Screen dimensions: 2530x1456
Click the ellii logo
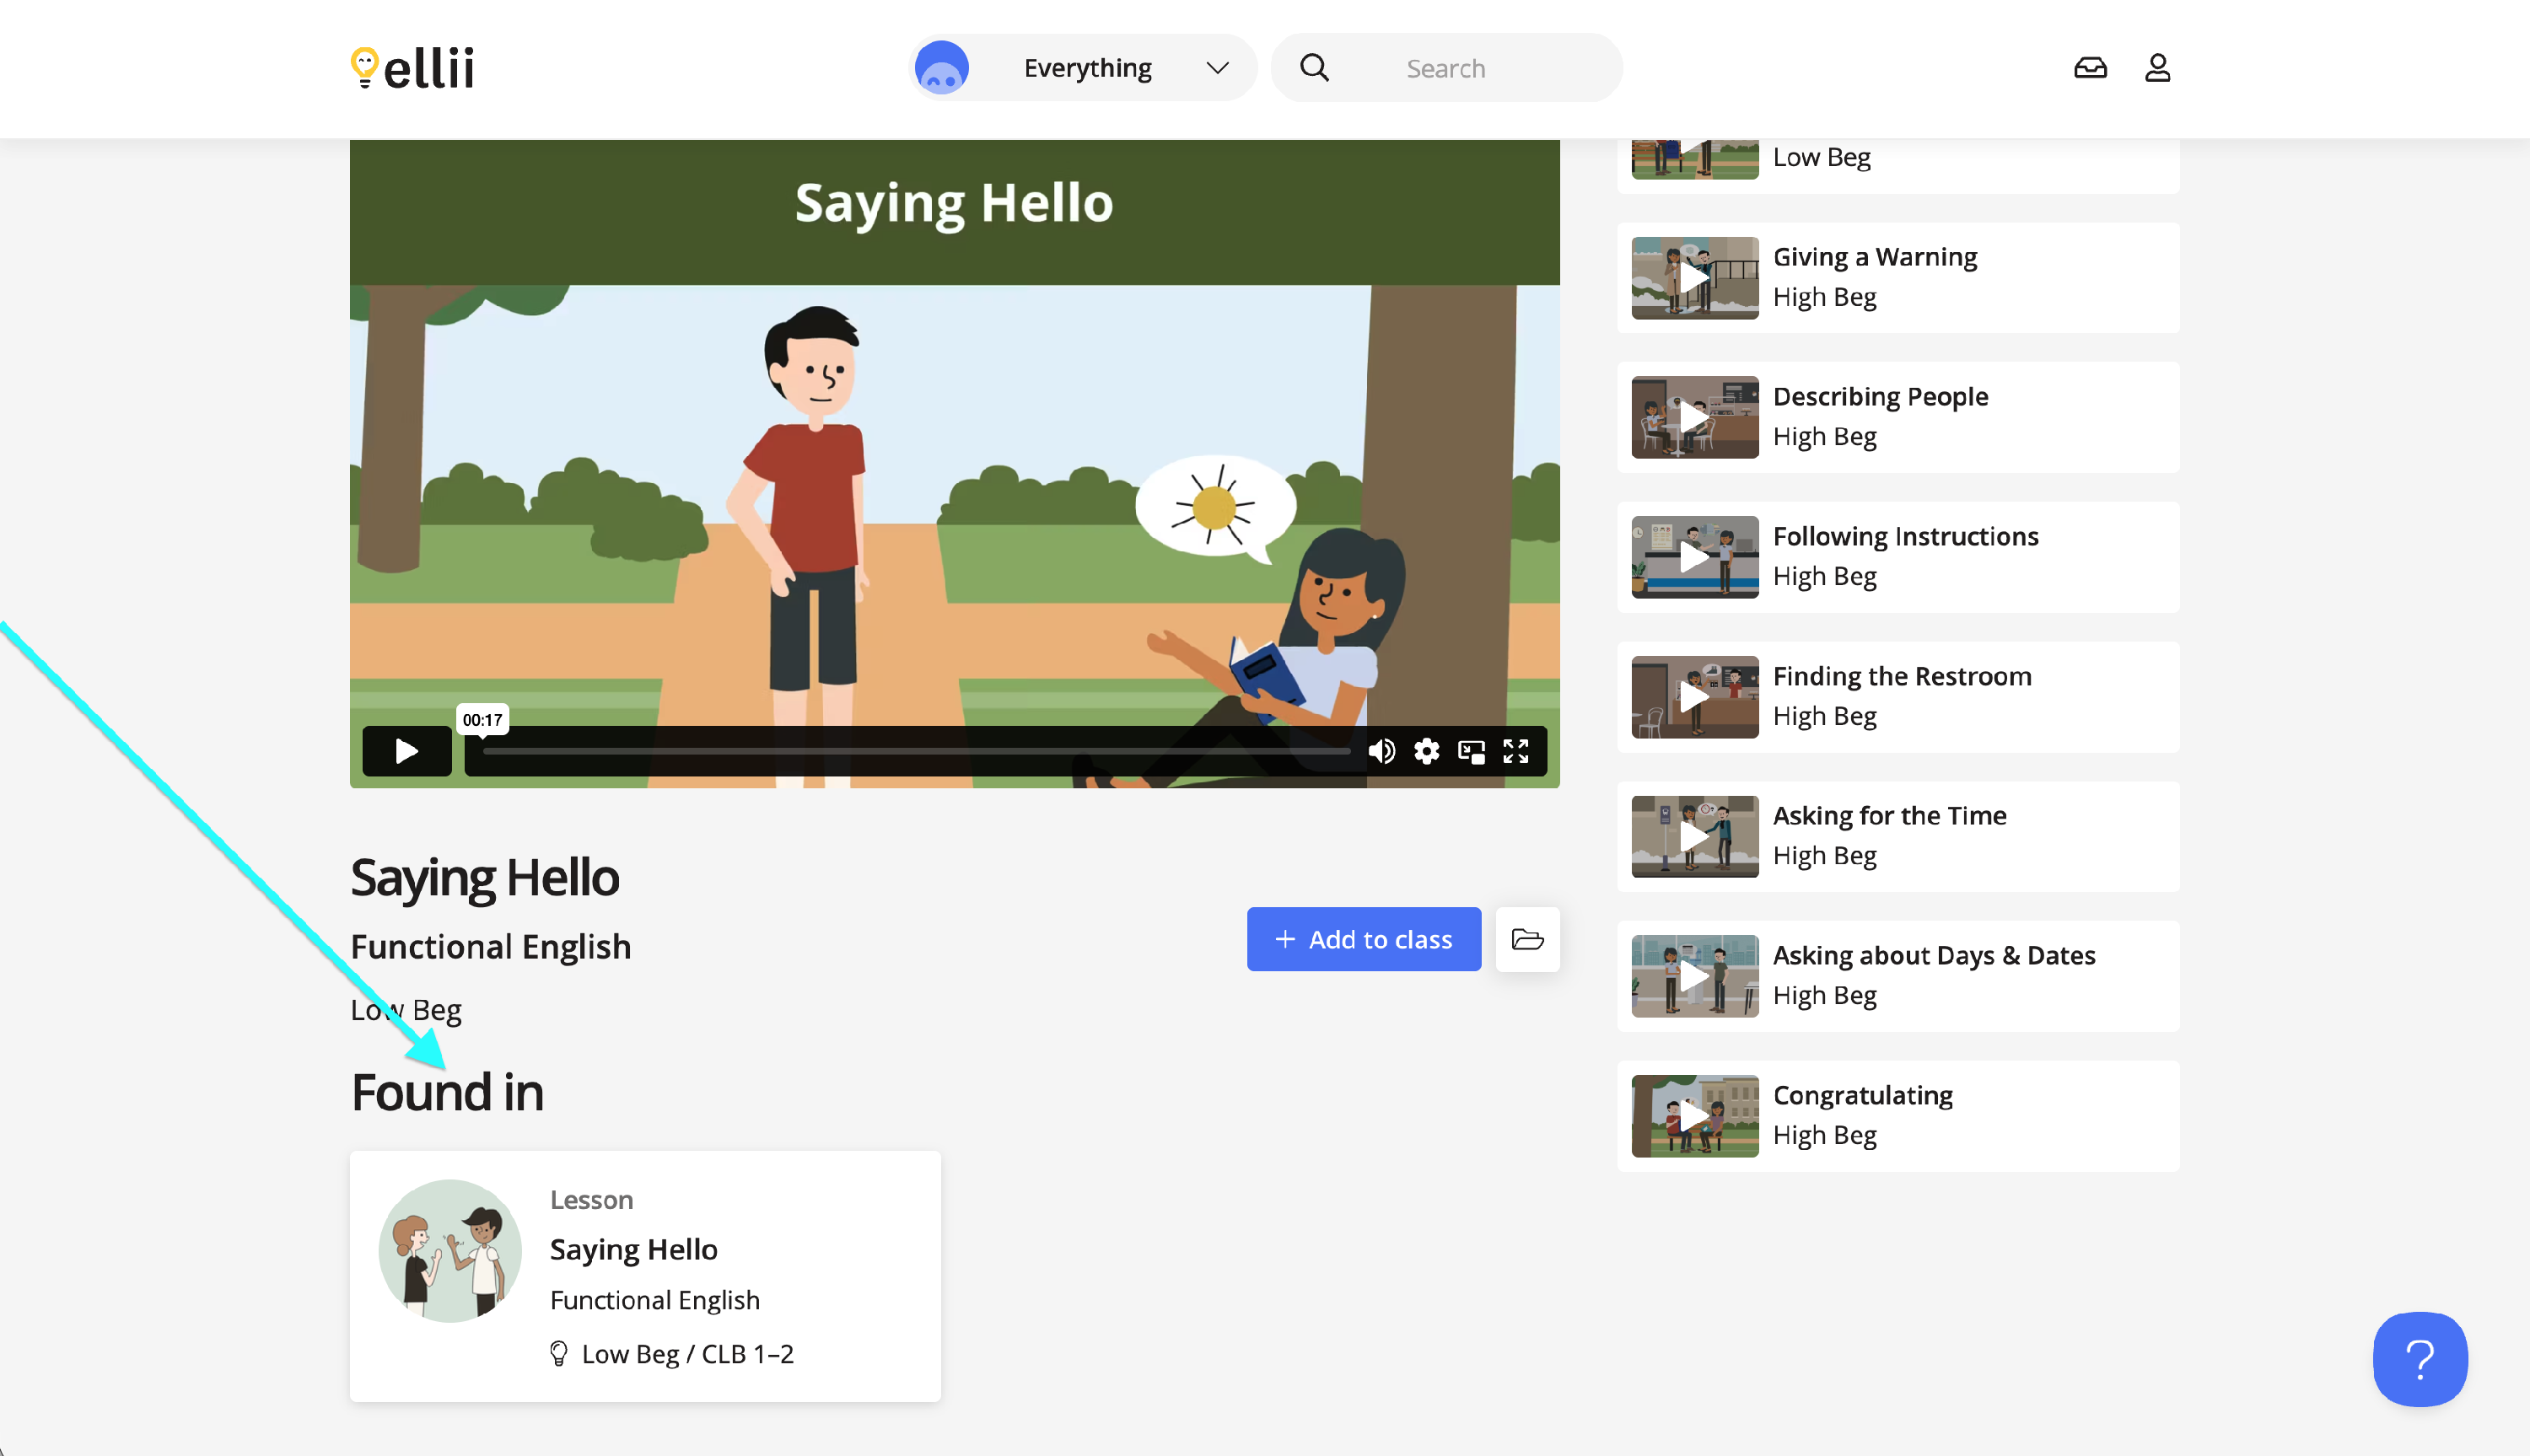pos(412,68)
